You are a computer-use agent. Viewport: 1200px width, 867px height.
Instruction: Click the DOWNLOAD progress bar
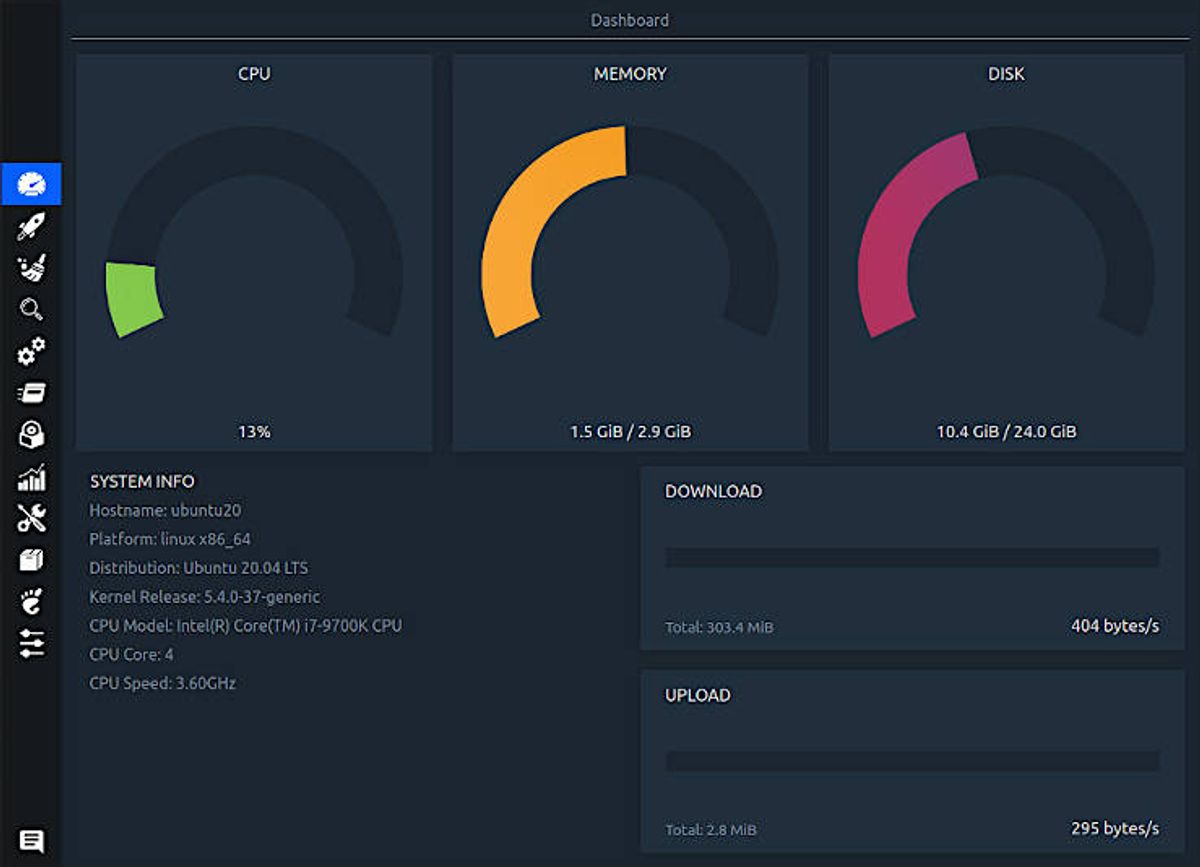point(913,556)
